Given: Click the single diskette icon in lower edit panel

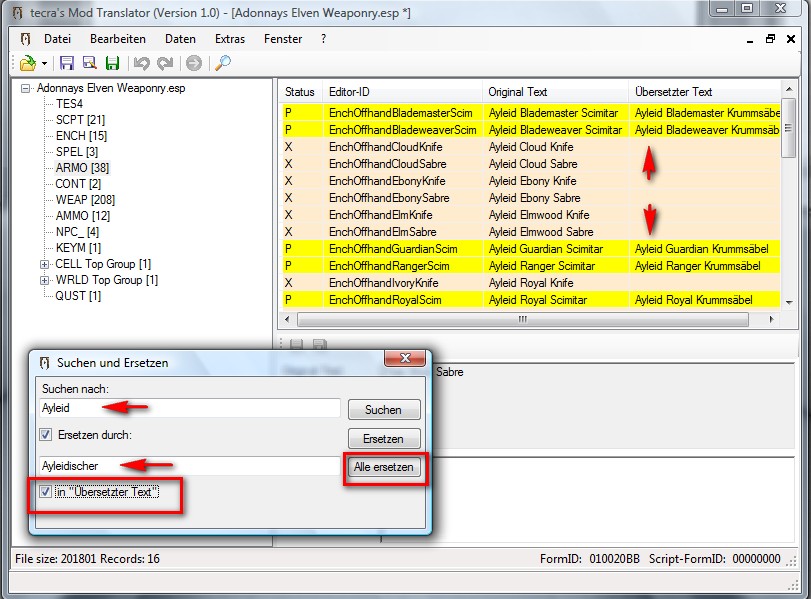Looking at the screenshot, I should click(x=296, y=343).
